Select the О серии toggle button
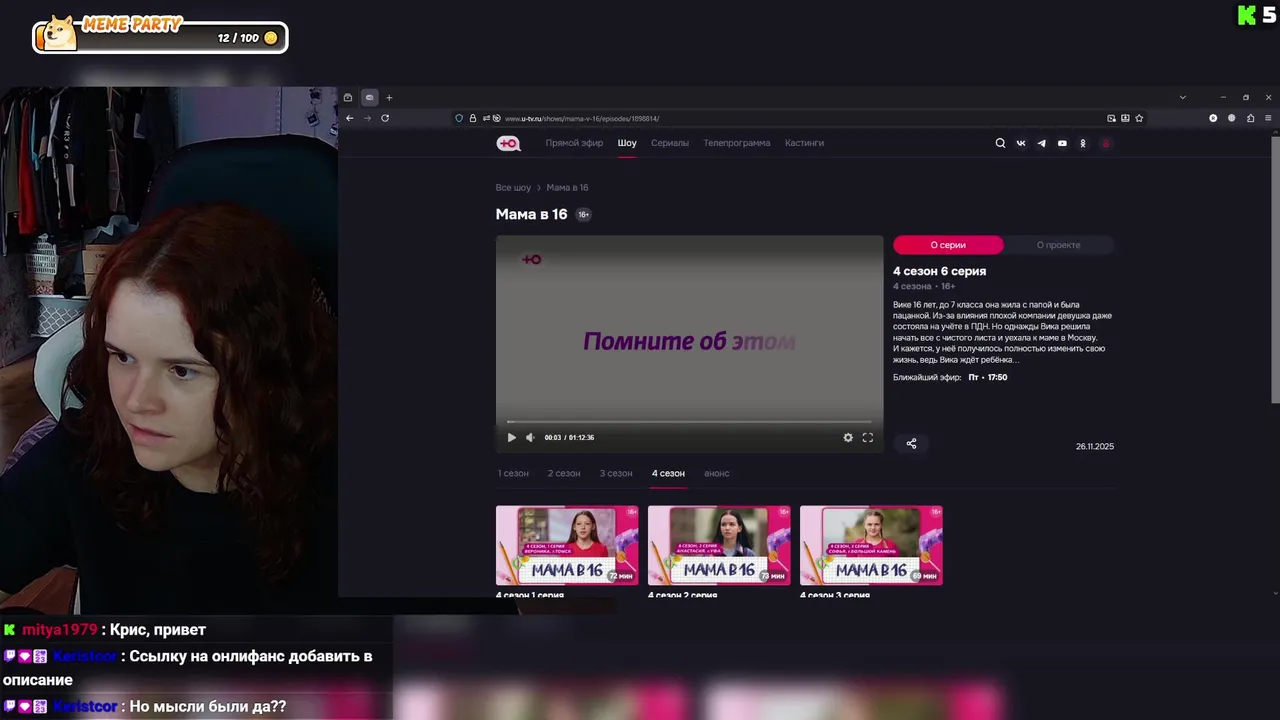The image size is (1280, 720). (948, 245)
